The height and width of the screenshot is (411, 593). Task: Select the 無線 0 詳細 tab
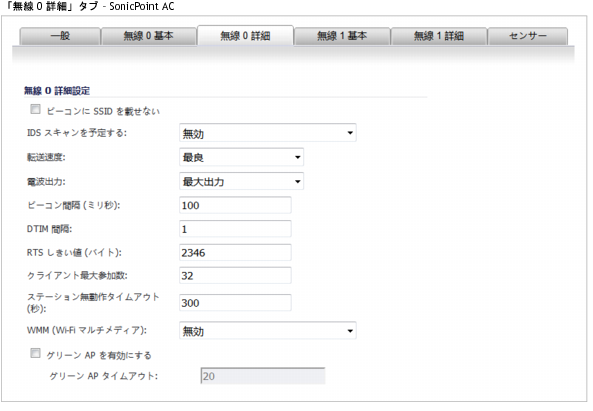tap(245, 36)
